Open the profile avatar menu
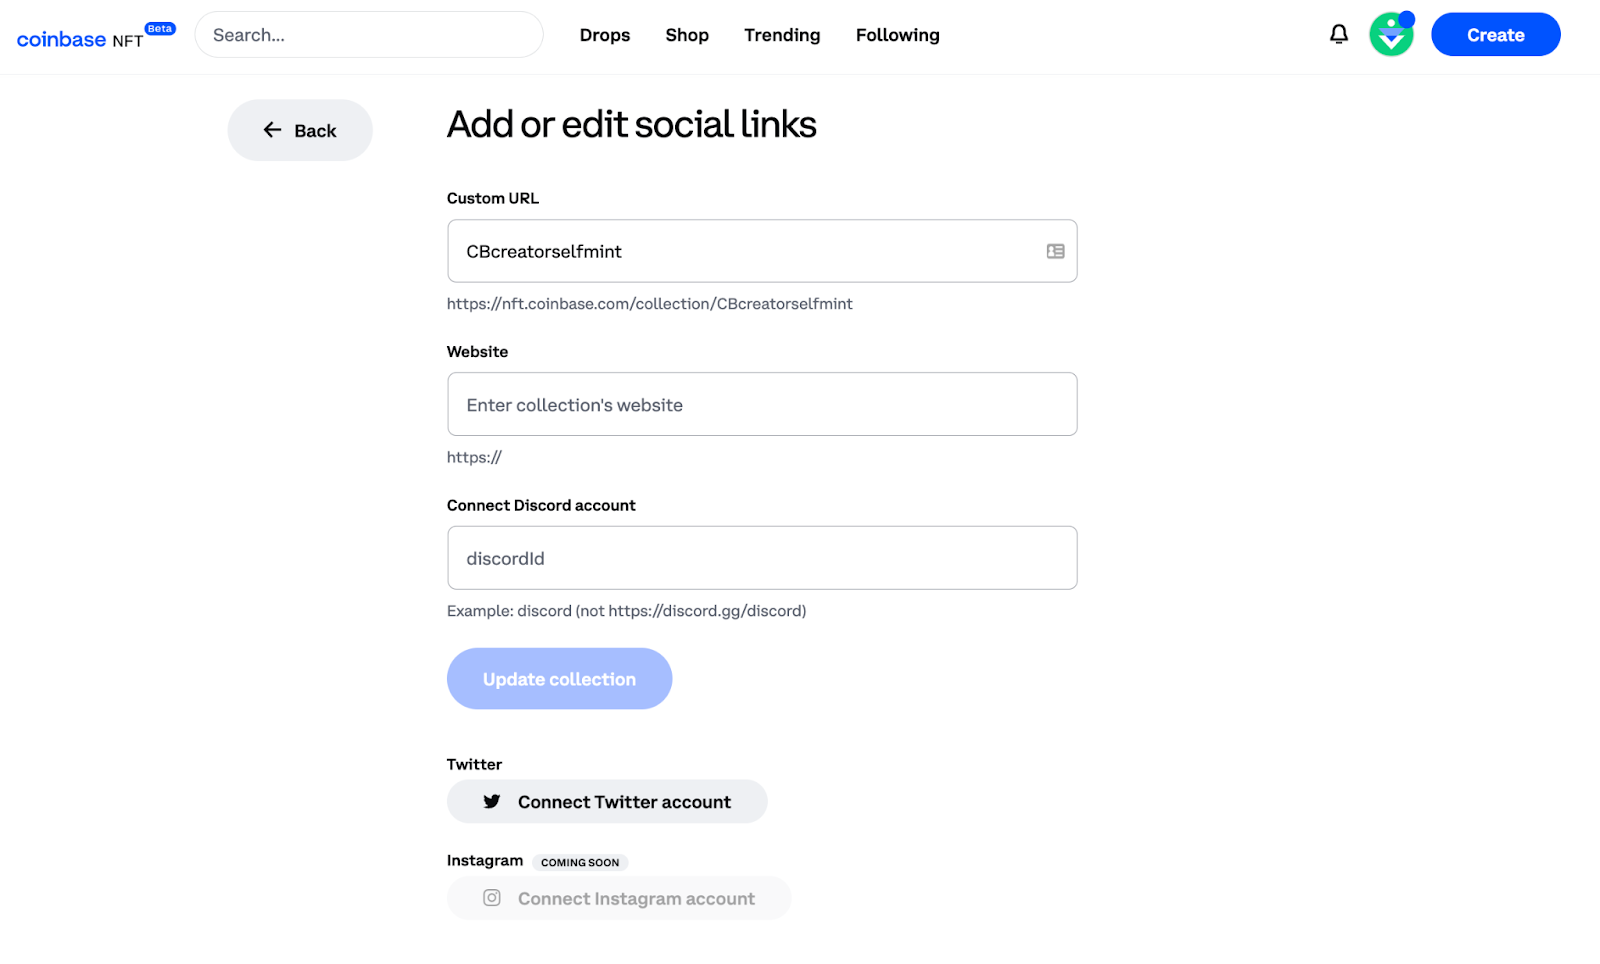Viewport: 1600px width, 964px height. (1391, 35)
